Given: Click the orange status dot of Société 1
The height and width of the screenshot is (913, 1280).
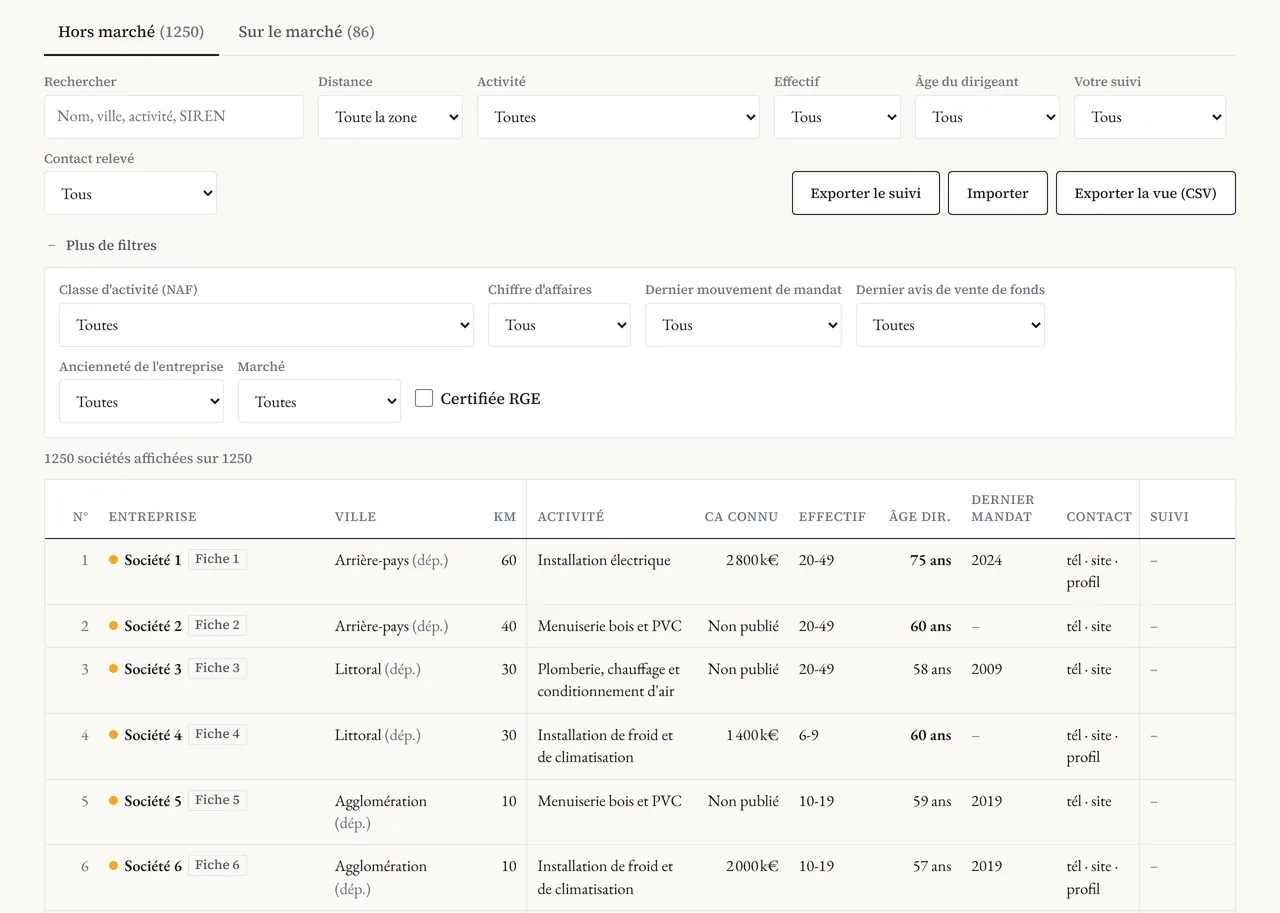Looking at the screenshot, I should point(114,560).
